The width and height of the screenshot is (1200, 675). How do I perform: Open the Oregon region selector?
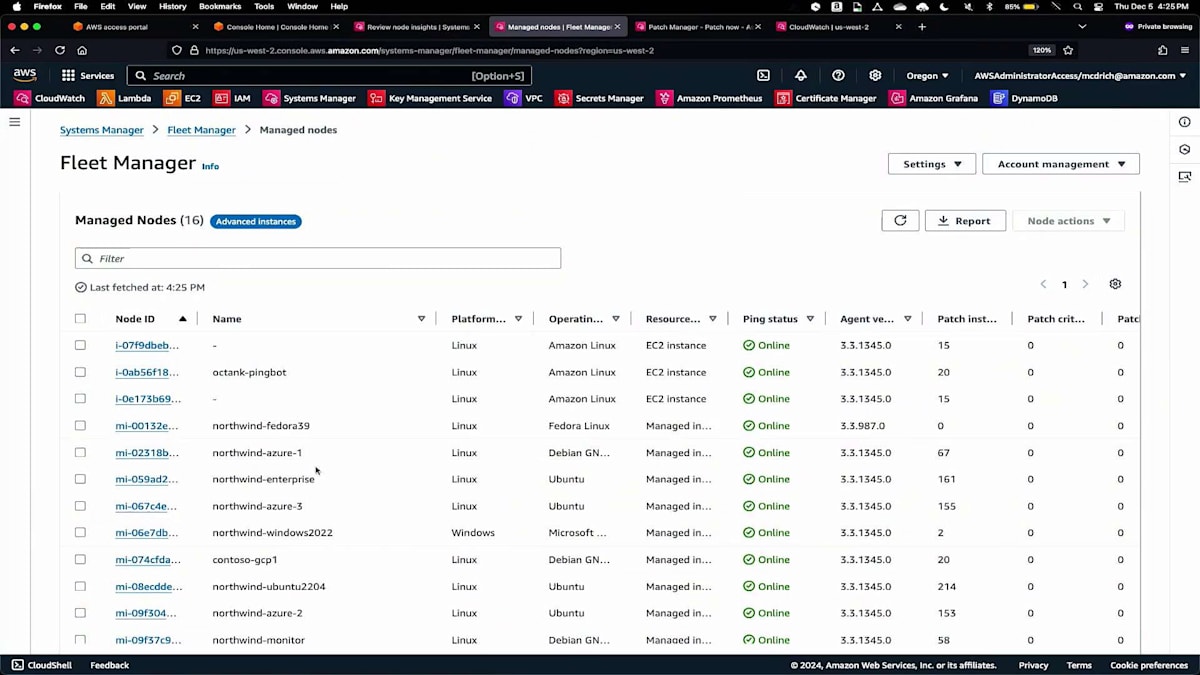[927, 75]
